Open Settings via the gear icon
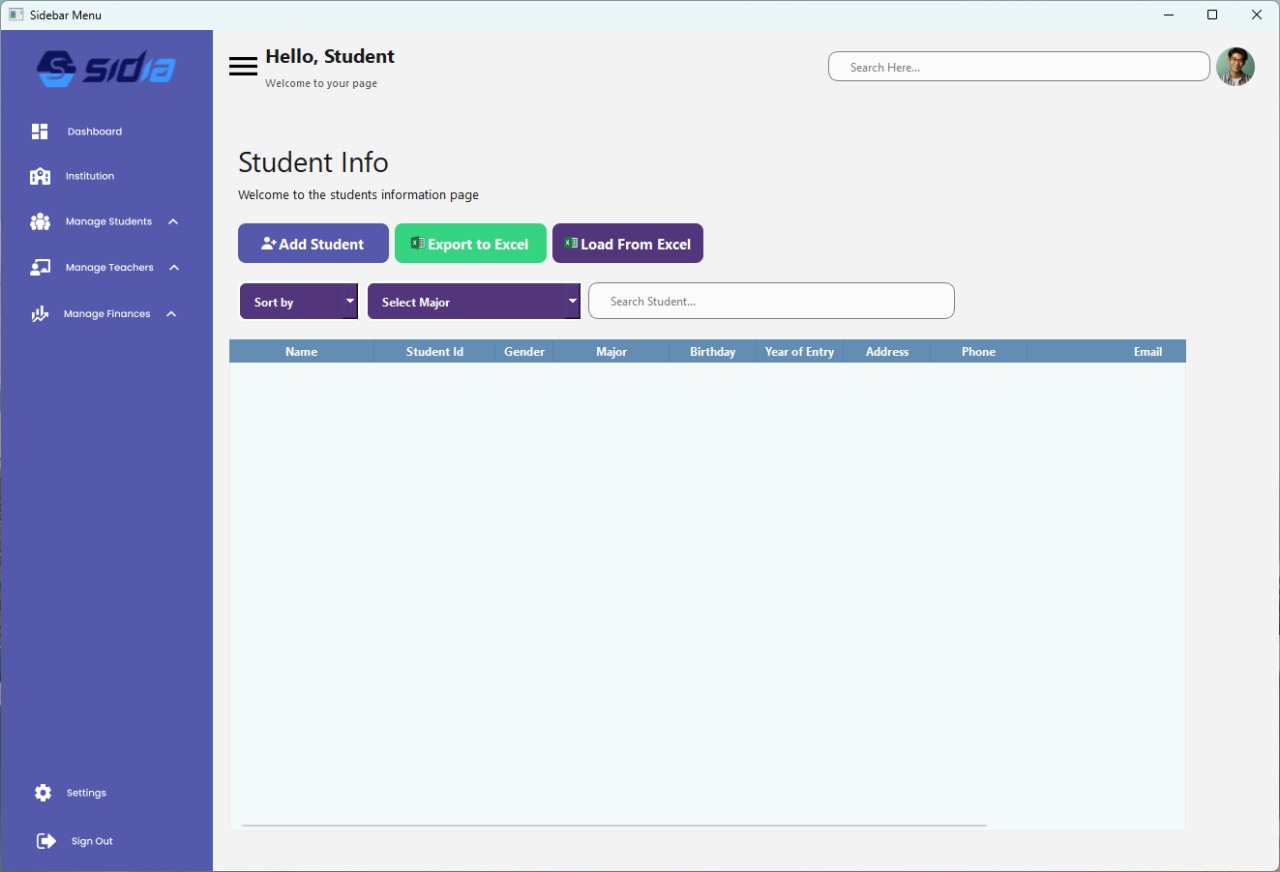The width and height of the screenshot is (1280, 872). [42, 793]
